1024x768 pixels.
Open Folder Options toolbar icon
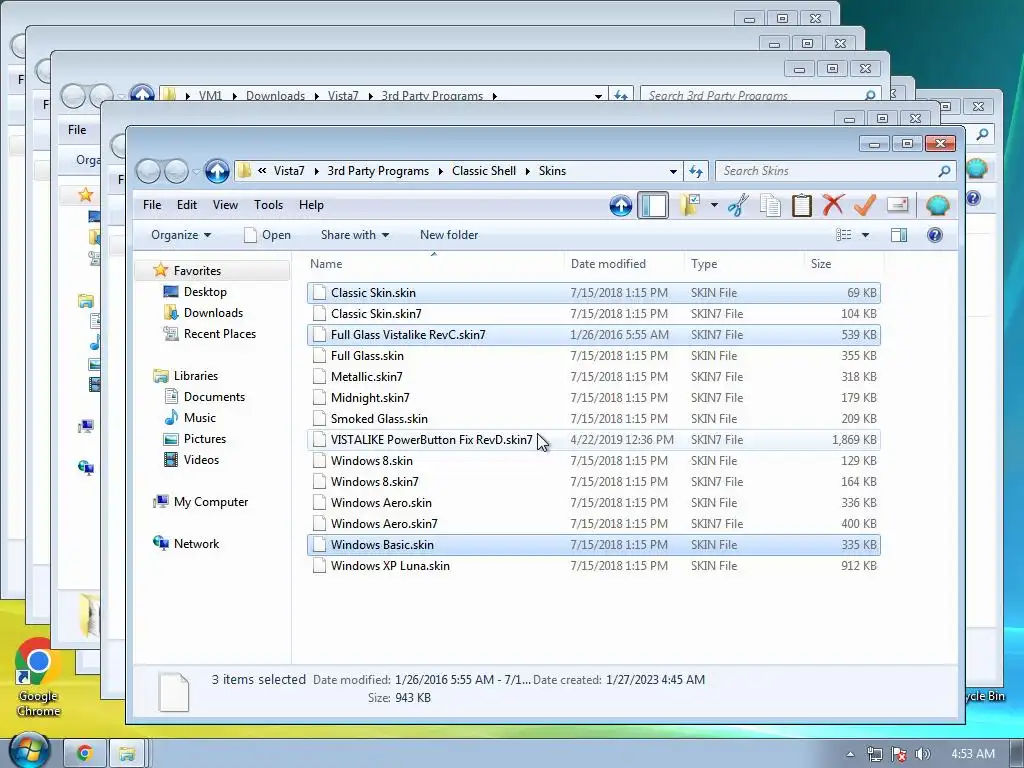[x=690, y=205]
